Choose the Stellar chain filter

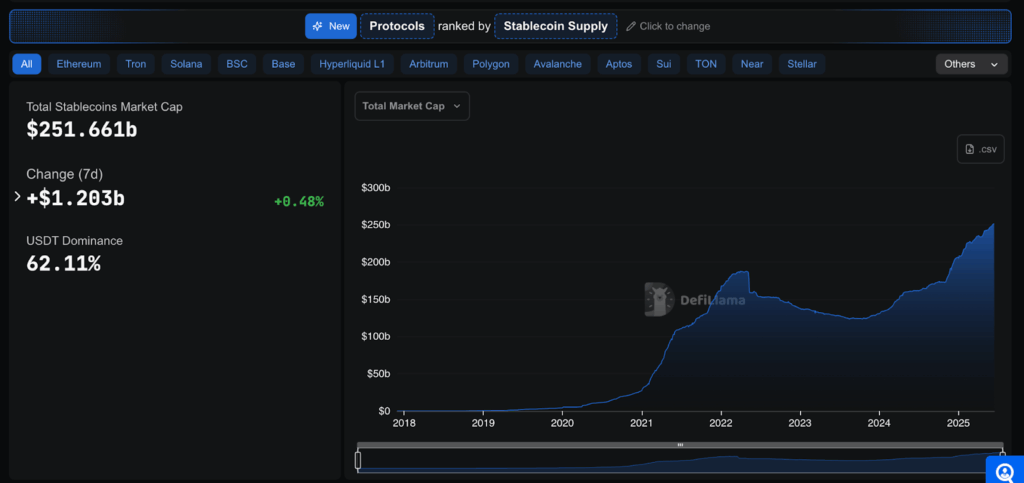coord(802,64)
